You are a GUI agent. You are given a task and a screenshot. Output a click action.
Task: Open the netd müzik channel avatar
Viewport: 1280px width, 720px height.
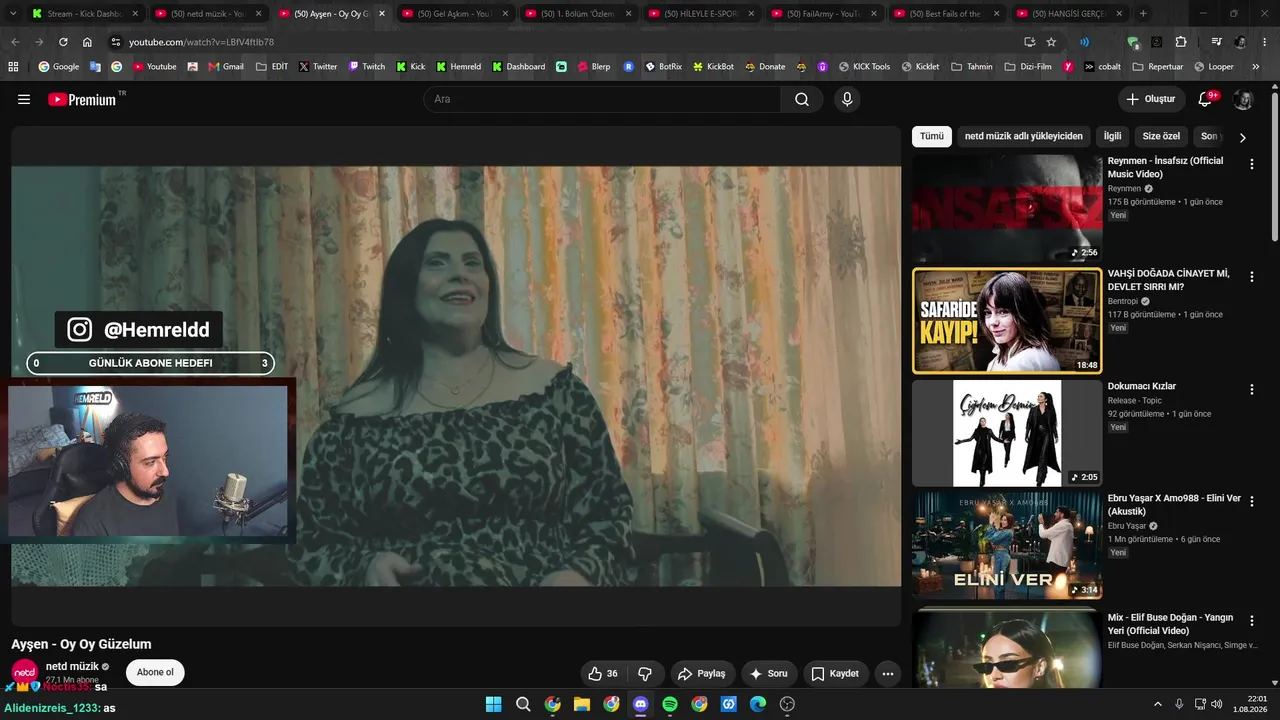(25, 672)
